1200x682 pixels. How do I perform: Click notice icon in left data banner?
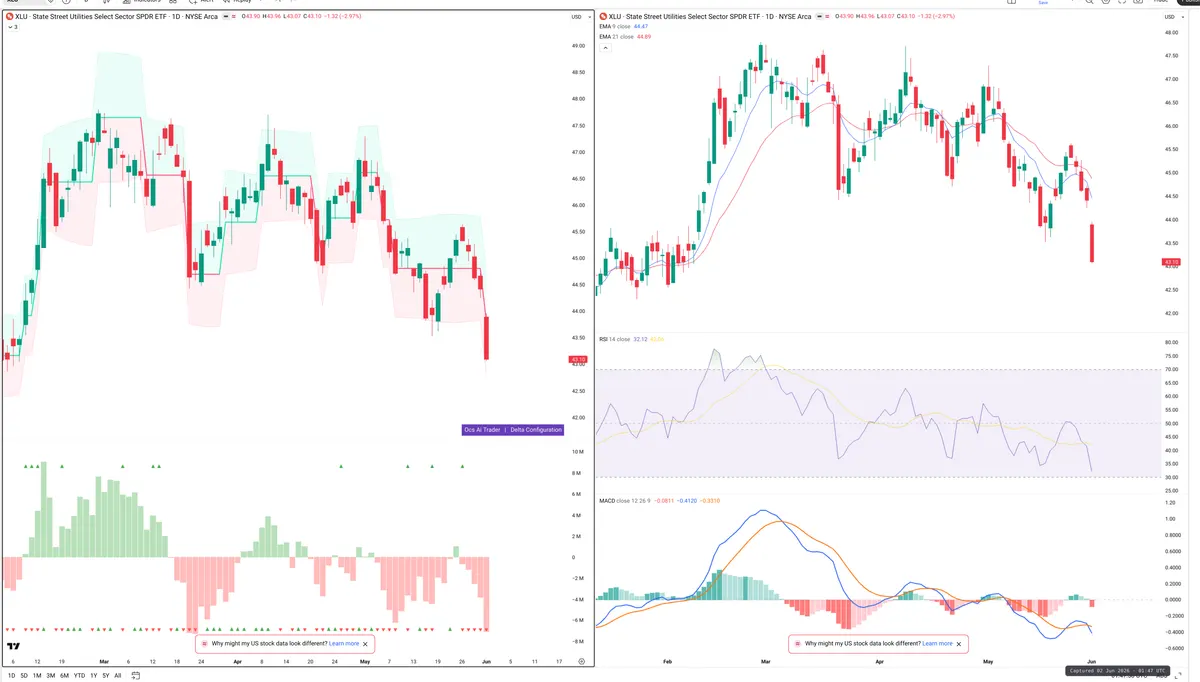(x=204, y=644)
